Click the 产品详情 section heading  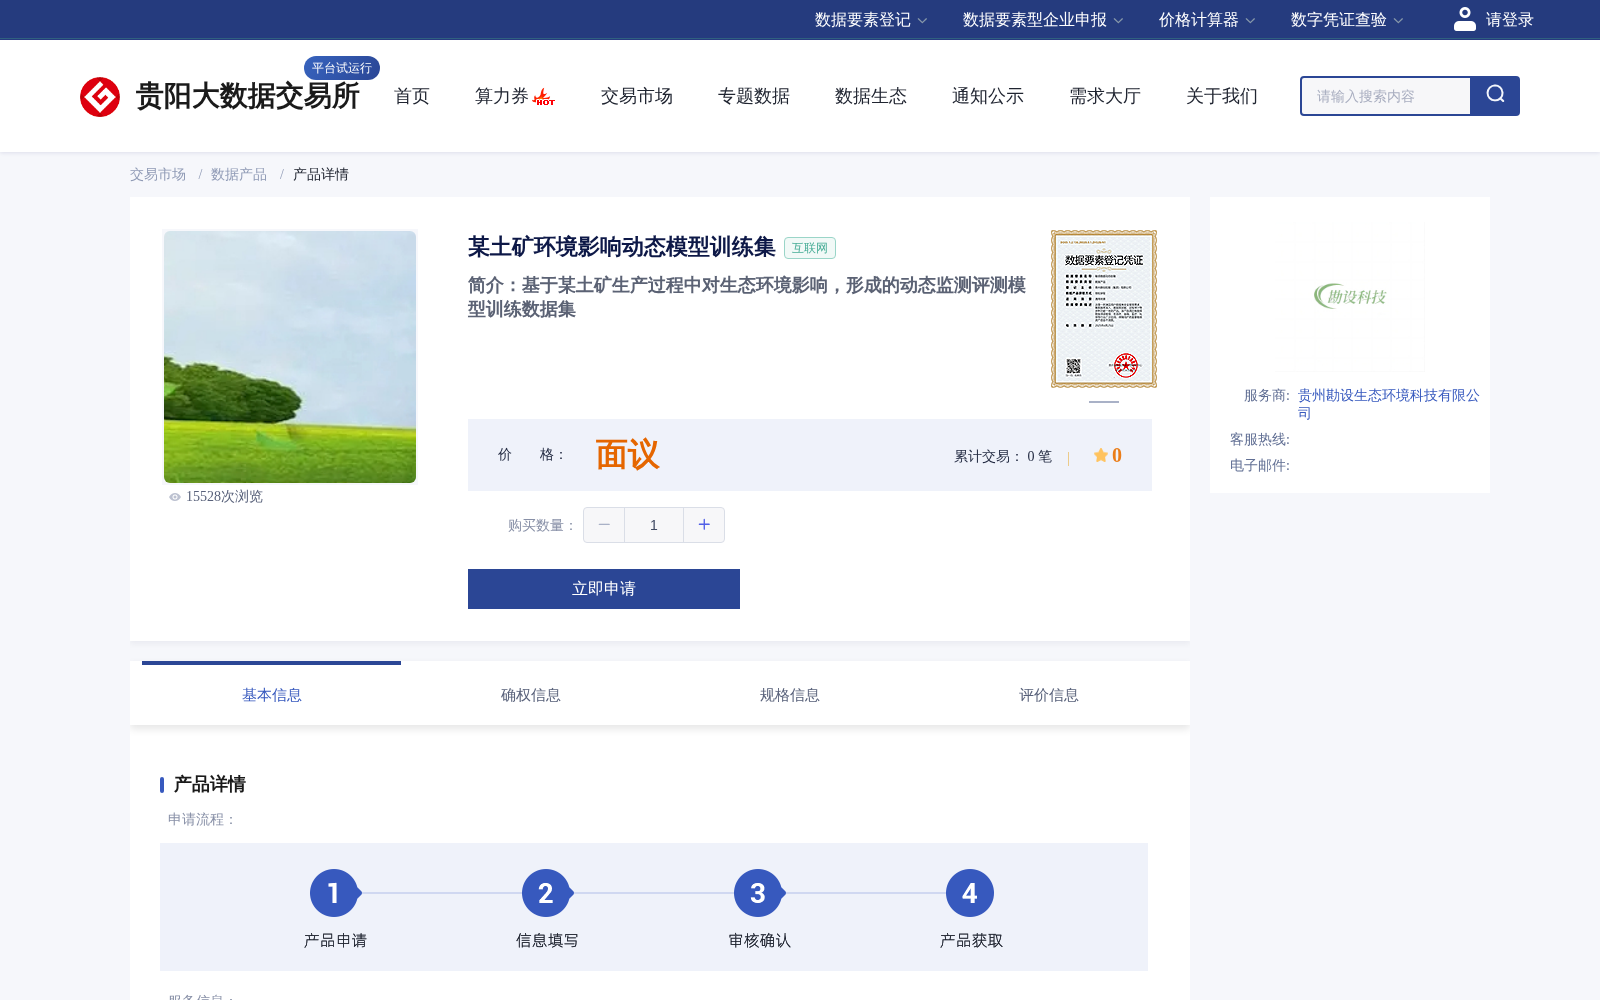click(x=210, y=784)
